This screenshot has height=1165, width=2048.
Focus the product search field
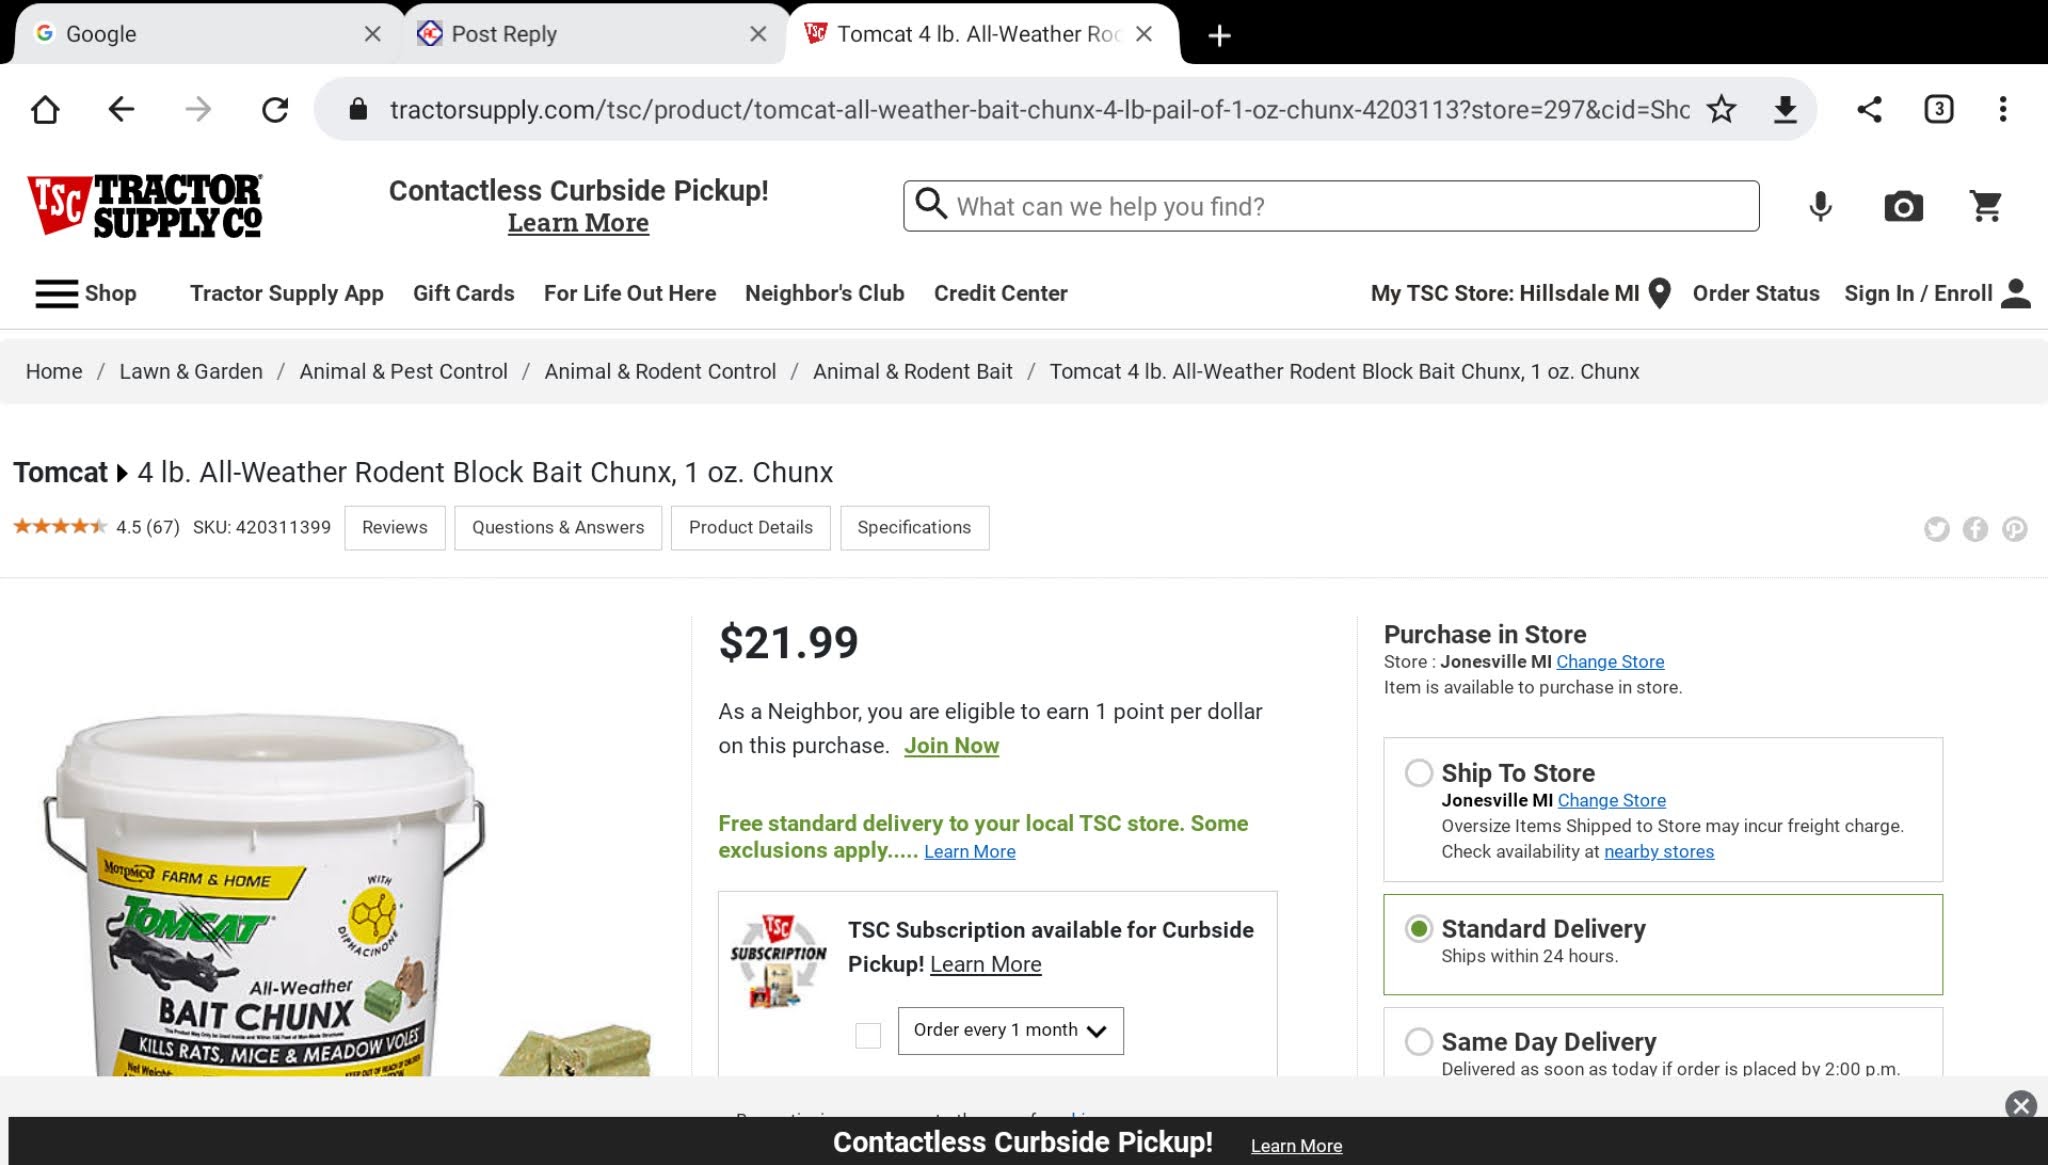pyautogui.click(x=1350, y=206)
